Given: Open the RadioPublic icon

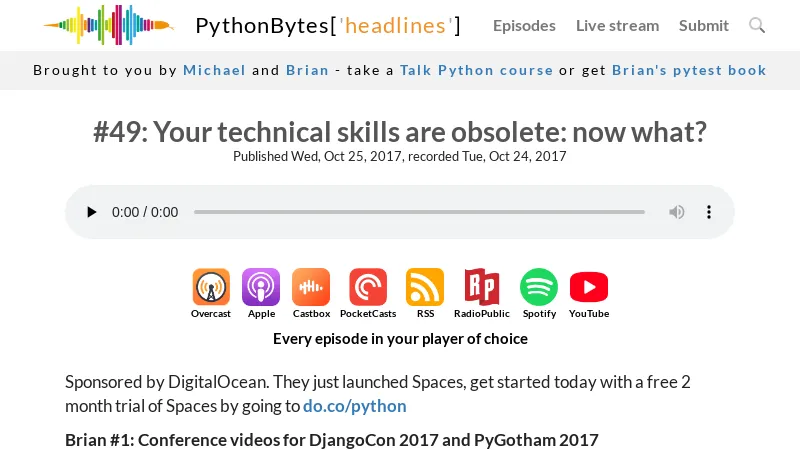Looking at the screenshot, I should [481, 287].
